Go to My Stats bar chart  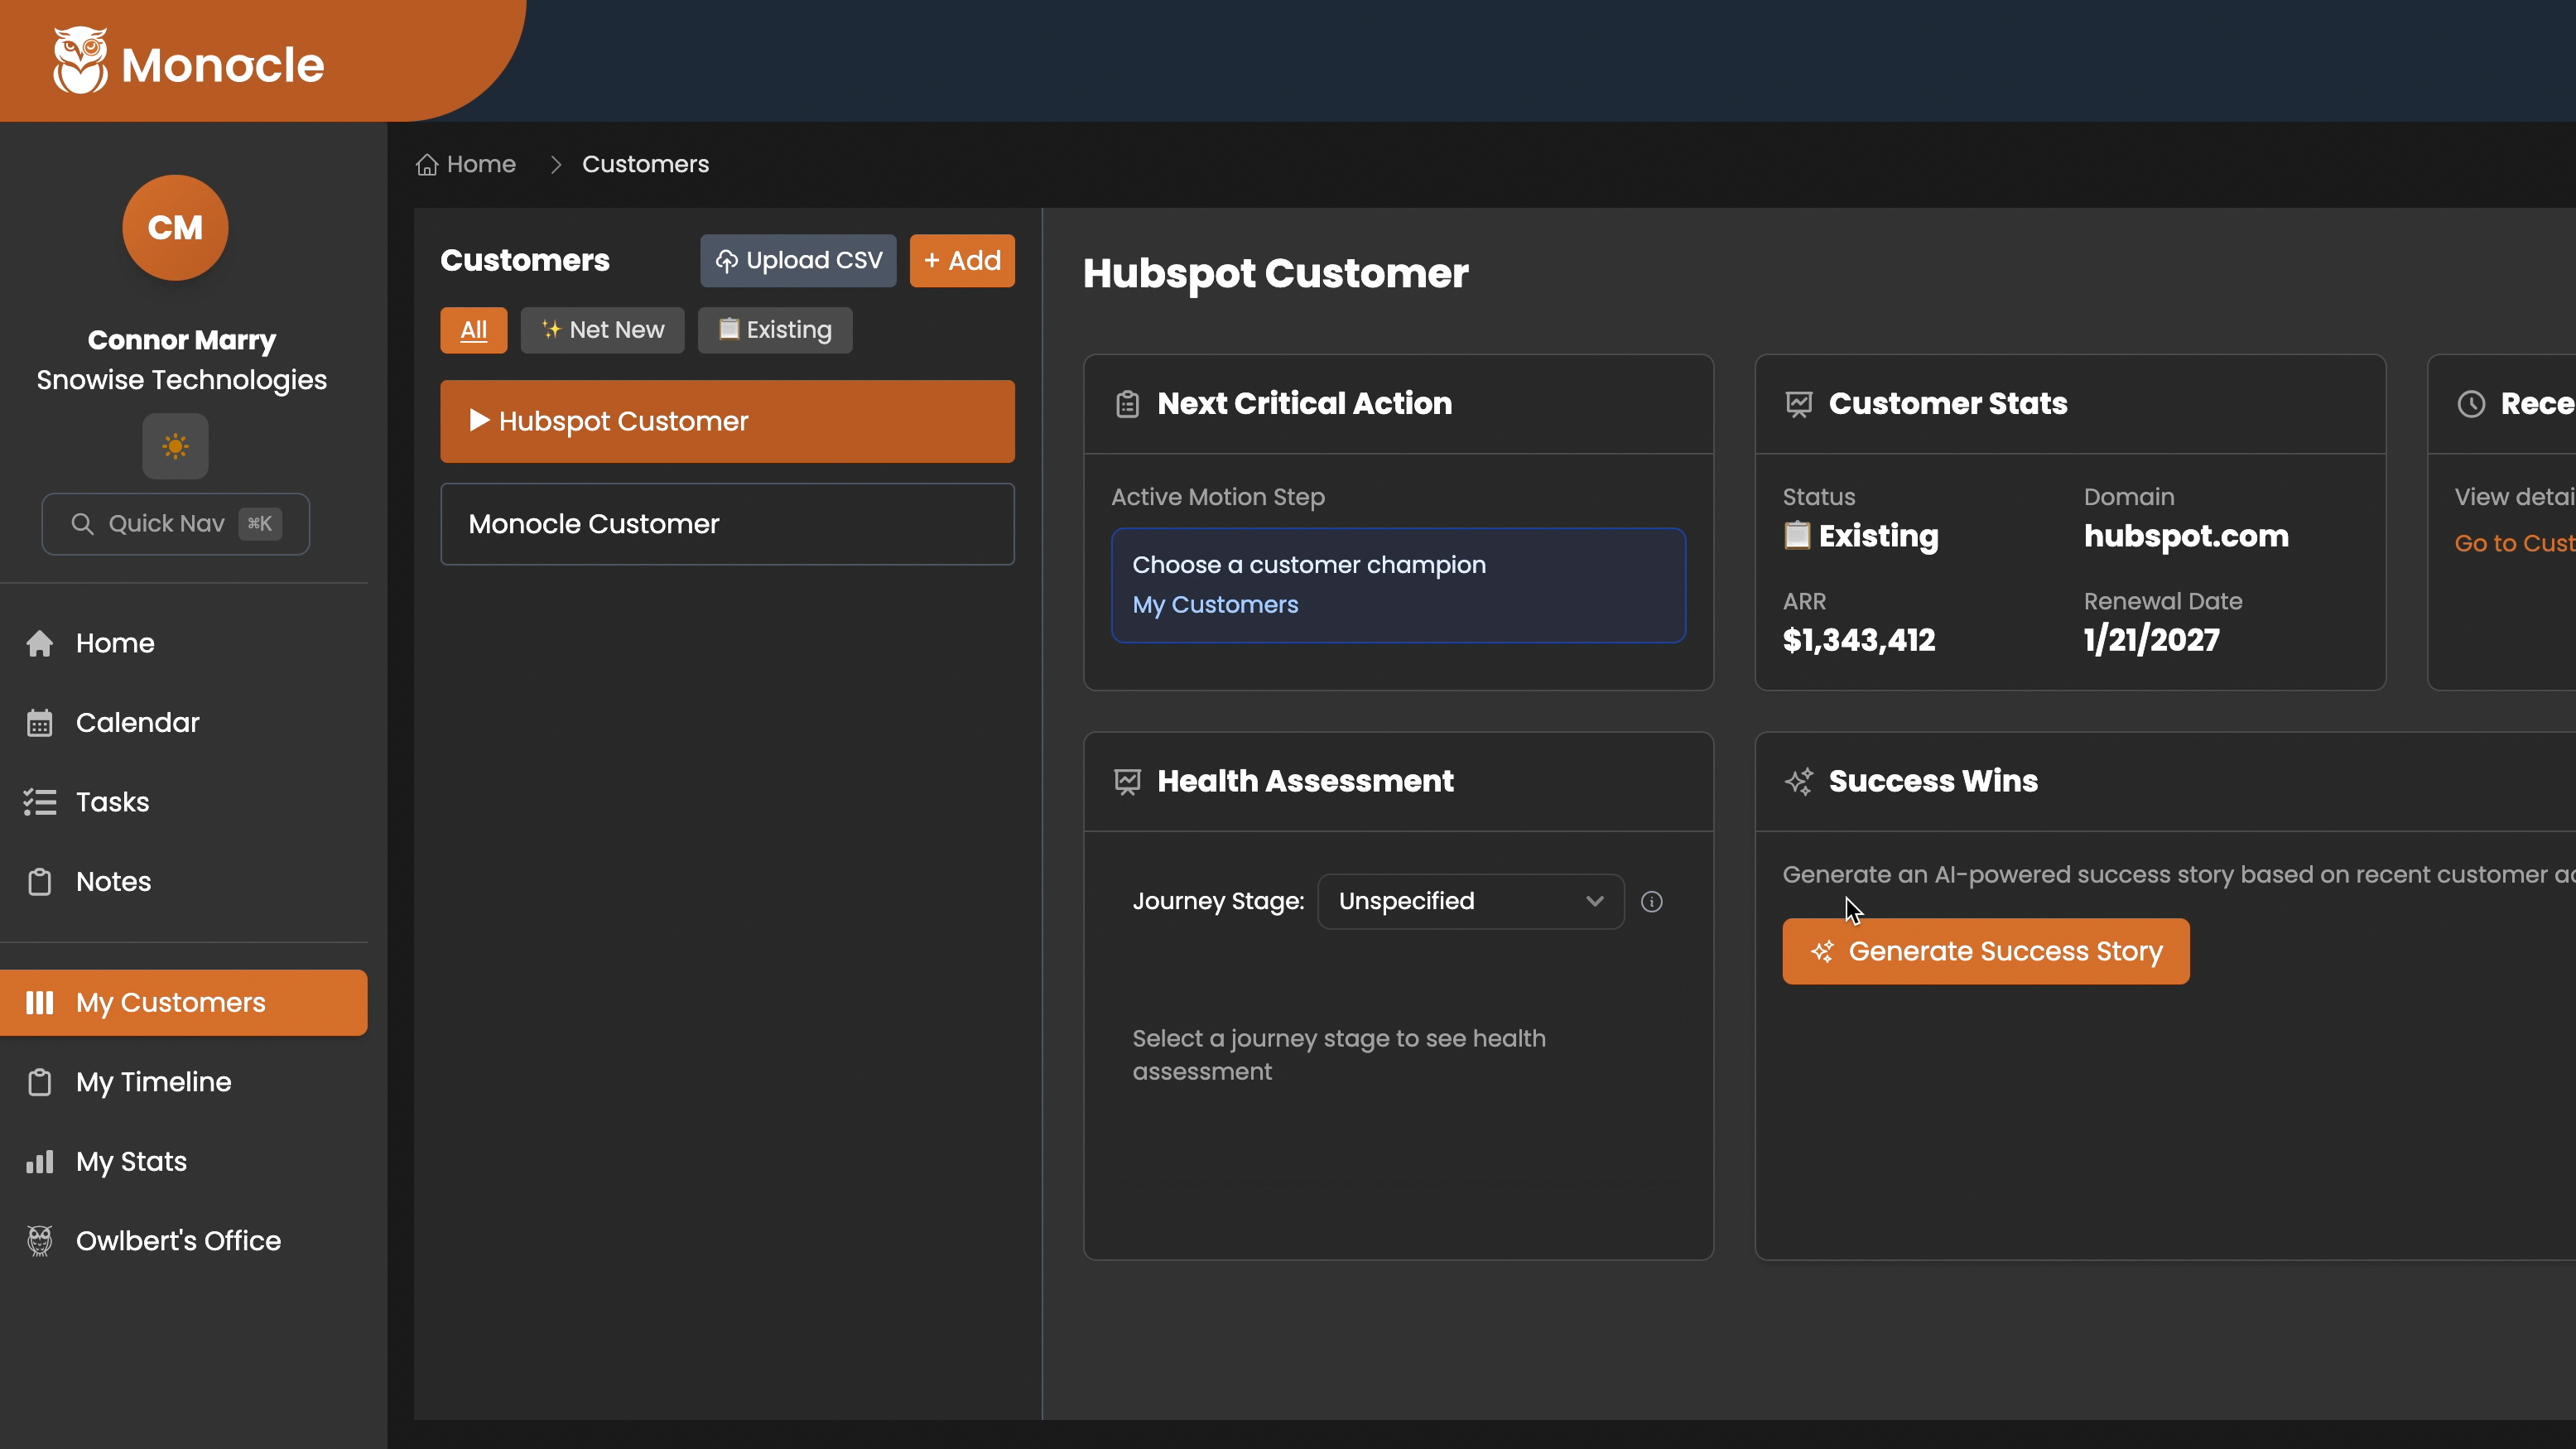40,1161
